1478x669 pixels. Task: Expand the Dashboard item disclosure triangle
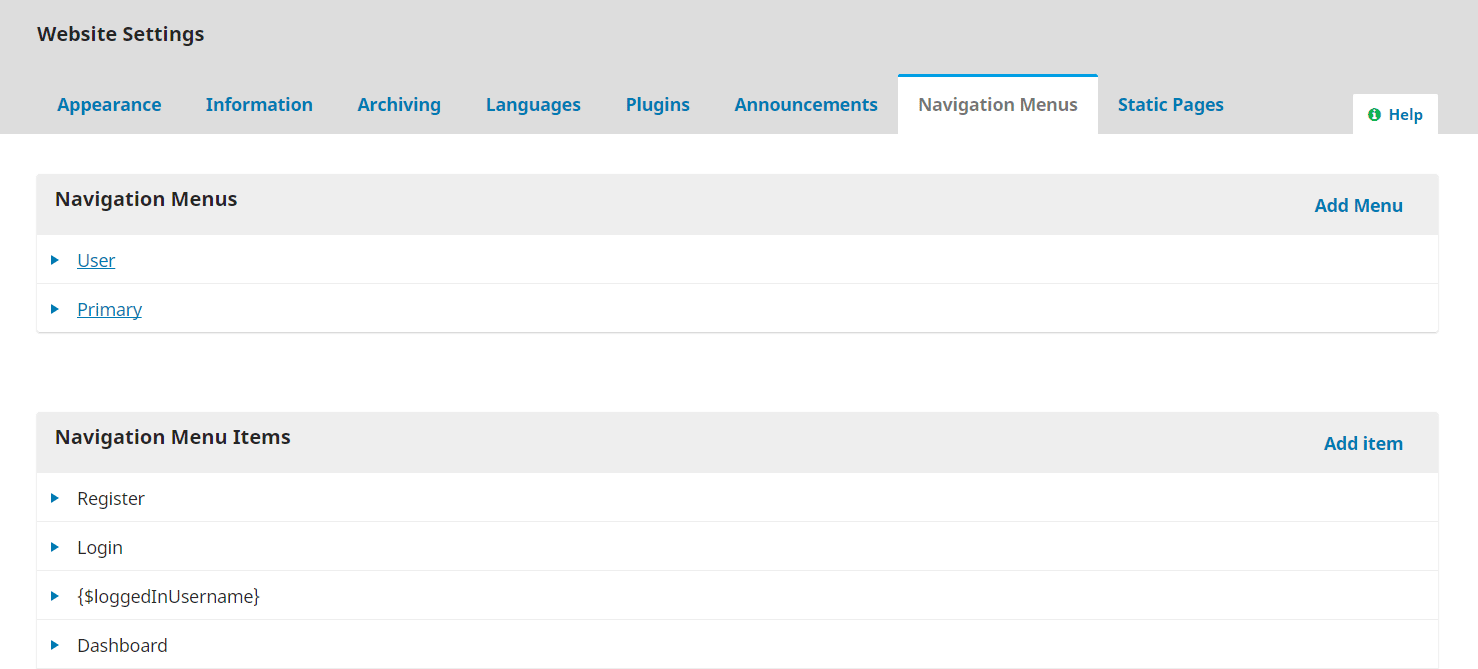pyautogui.click(x=55, y=645)
